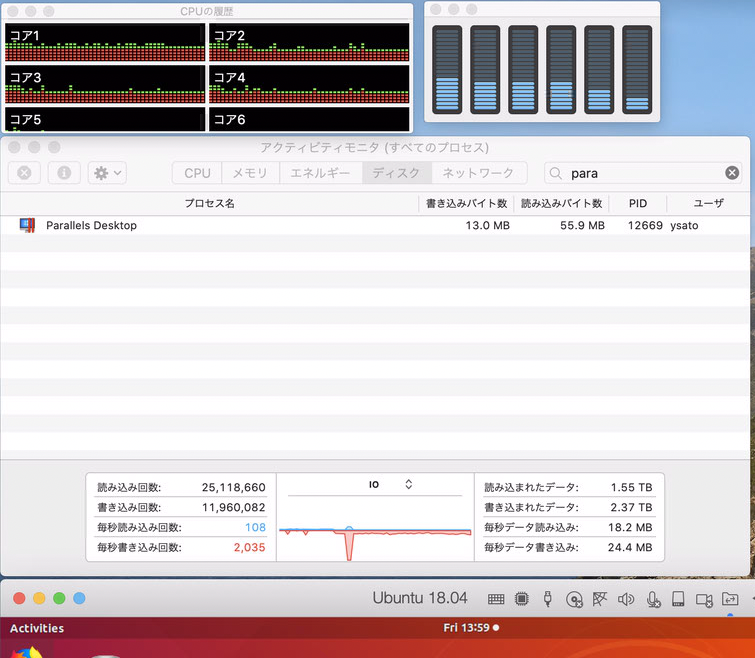Open the shared folder icon in VM toolbar
Viewport: 755px width, 658px height.
click(x=730, y=599)
